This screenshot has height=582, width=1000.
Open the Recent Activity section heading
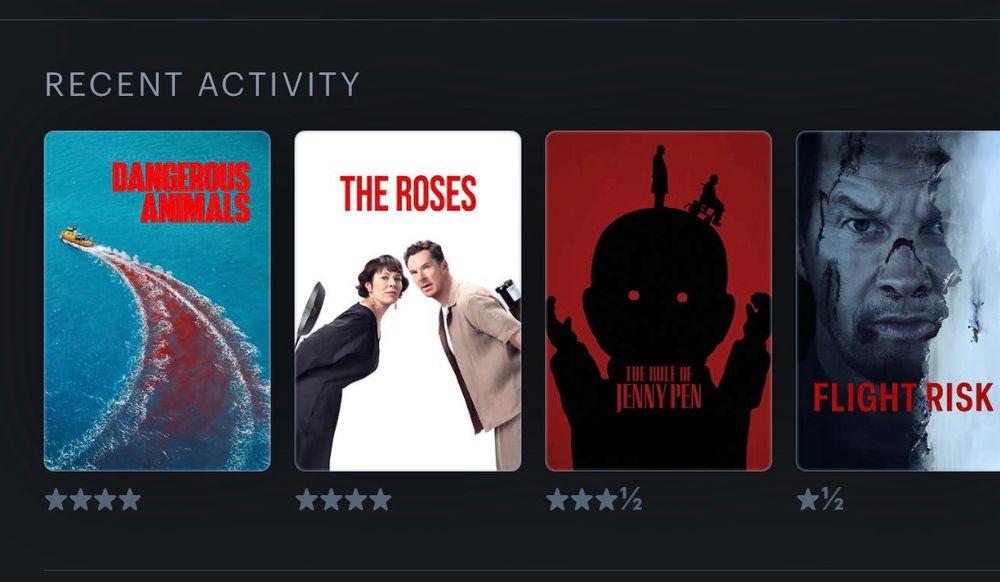click(x=203, y=85)
